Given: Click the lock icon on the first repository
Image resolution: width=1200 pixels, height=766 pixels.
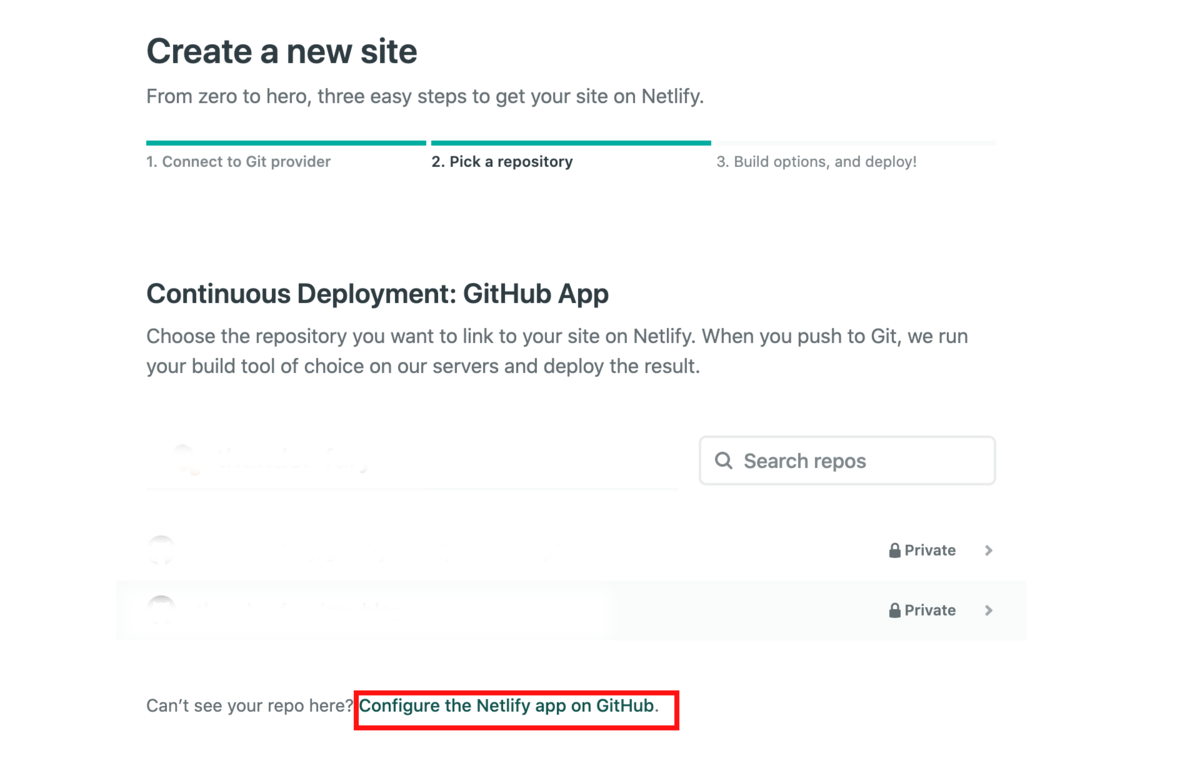Looking at the screenshot, I should (x=895, y=551).
